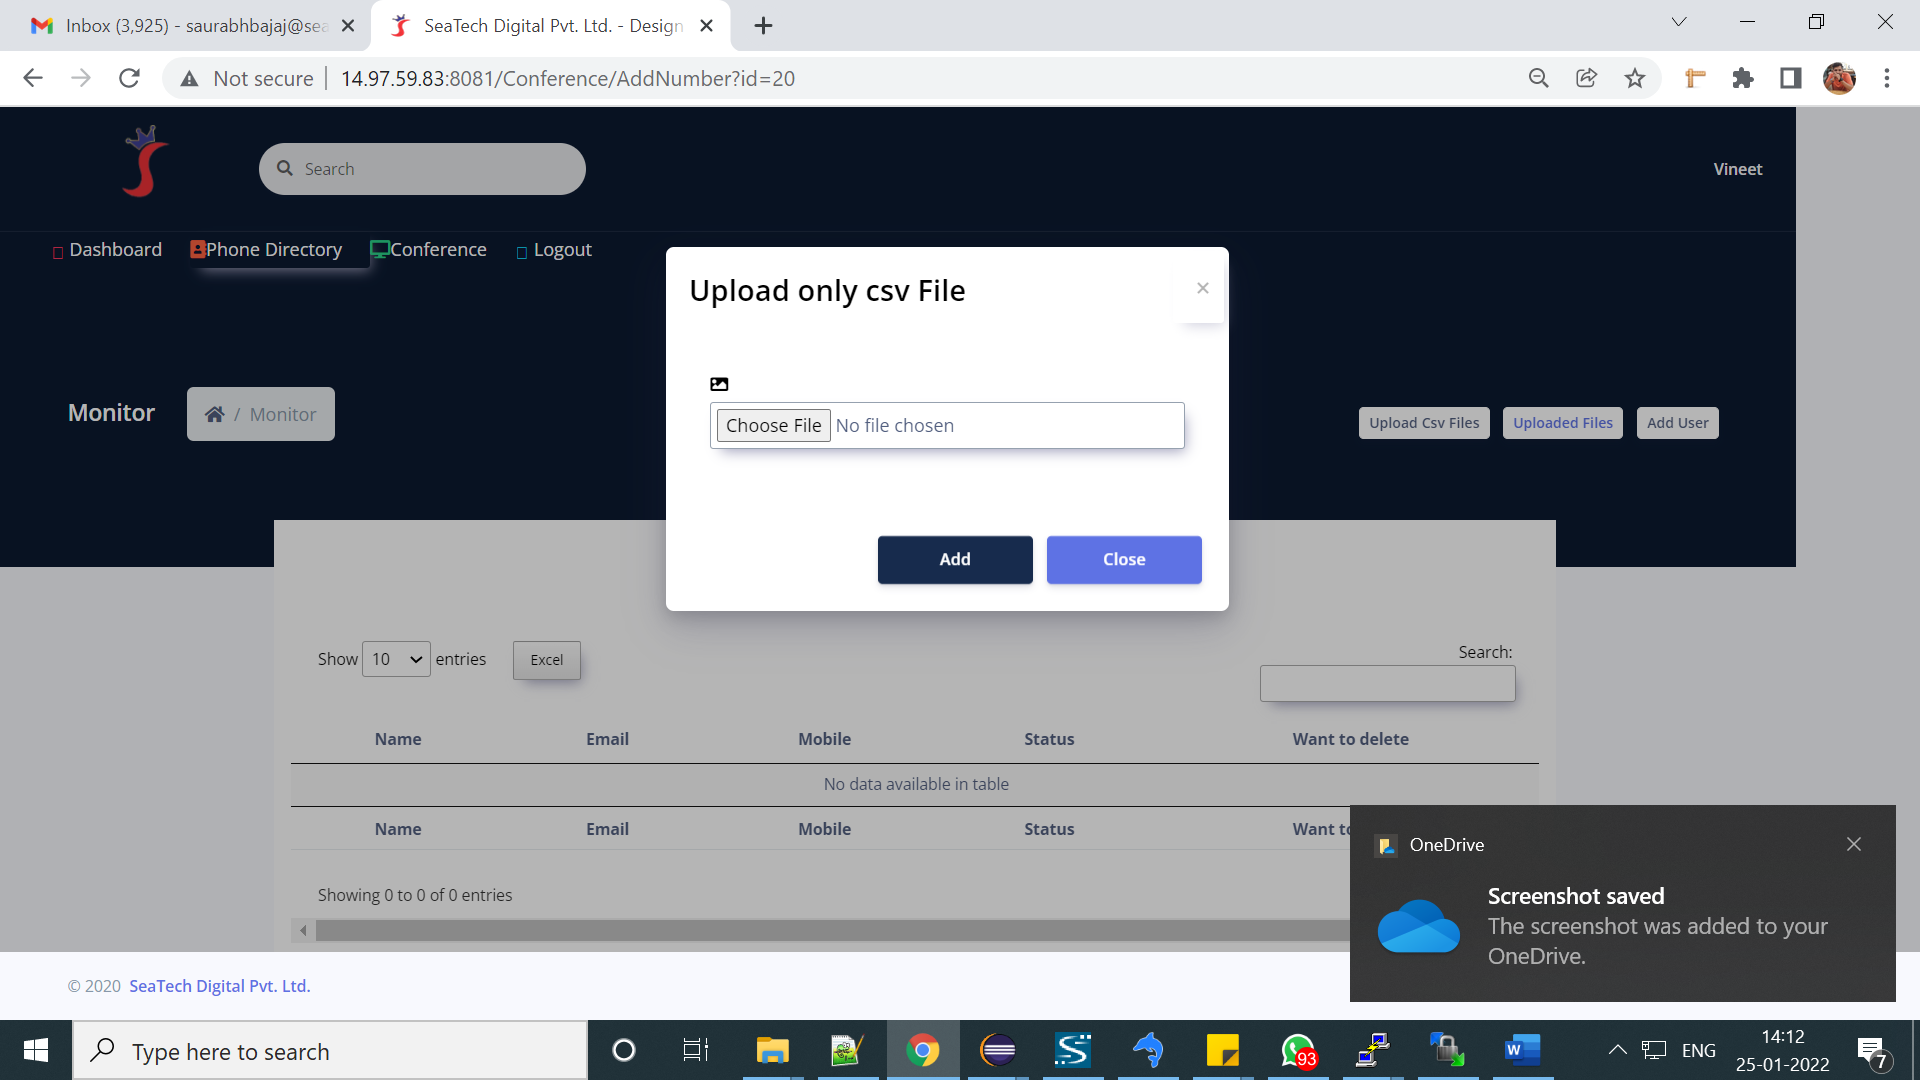
Task: Open the Phone Directory menu
Action: click(x=266, y=249)
